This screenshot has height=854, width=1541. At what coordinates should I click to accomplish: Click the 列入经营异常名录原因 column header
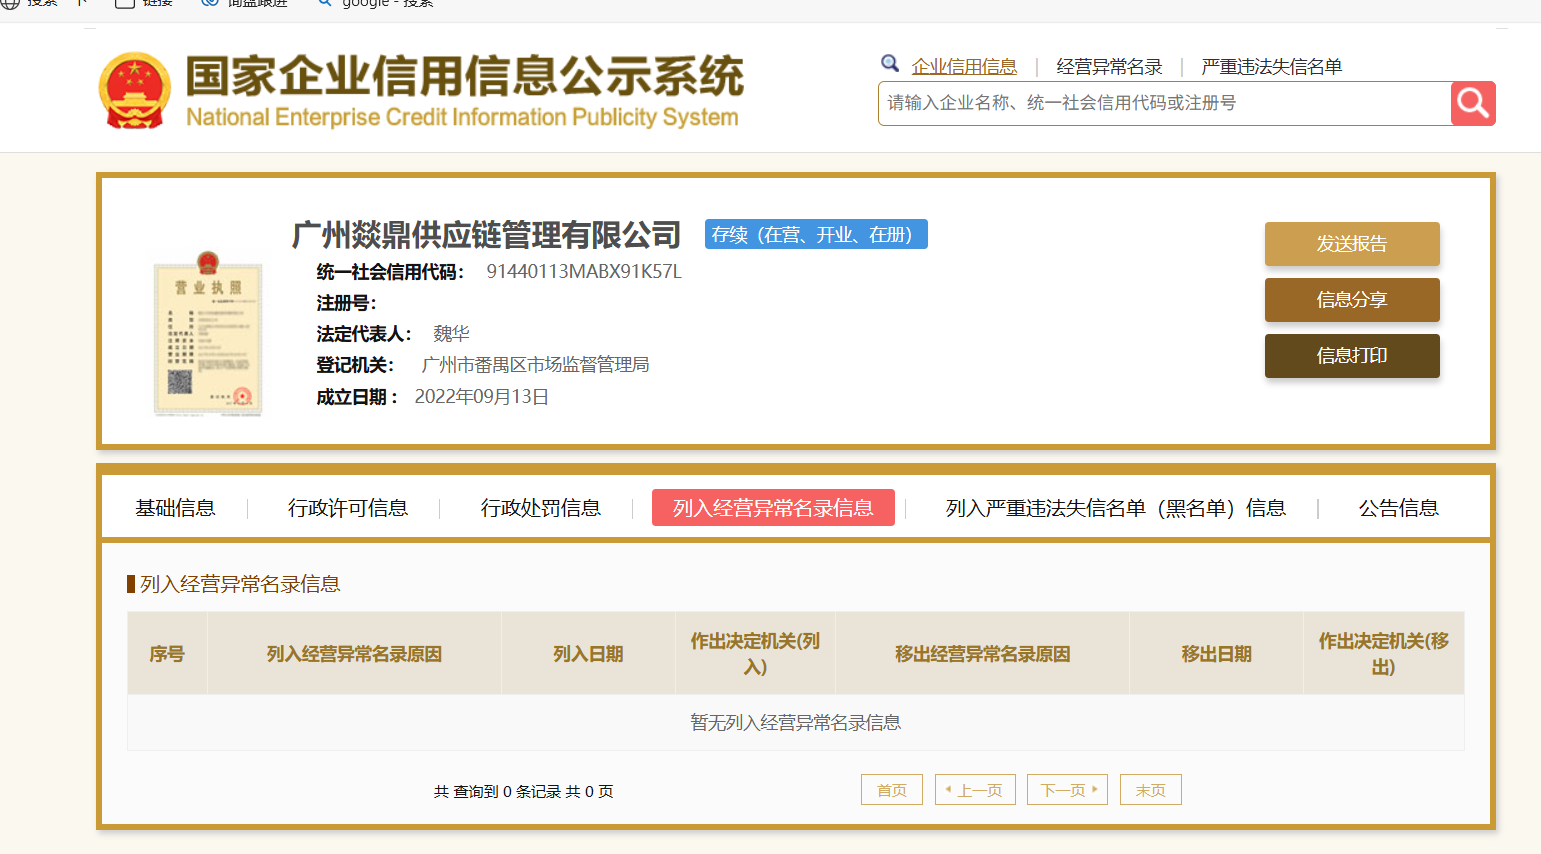tap(354, 654)
